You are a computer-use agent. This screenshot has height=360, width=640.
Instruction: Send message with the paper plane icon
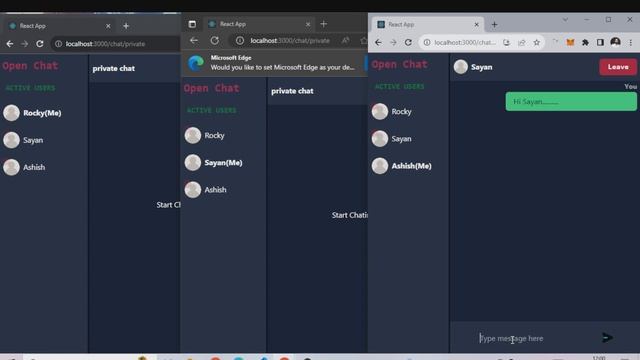607,338
